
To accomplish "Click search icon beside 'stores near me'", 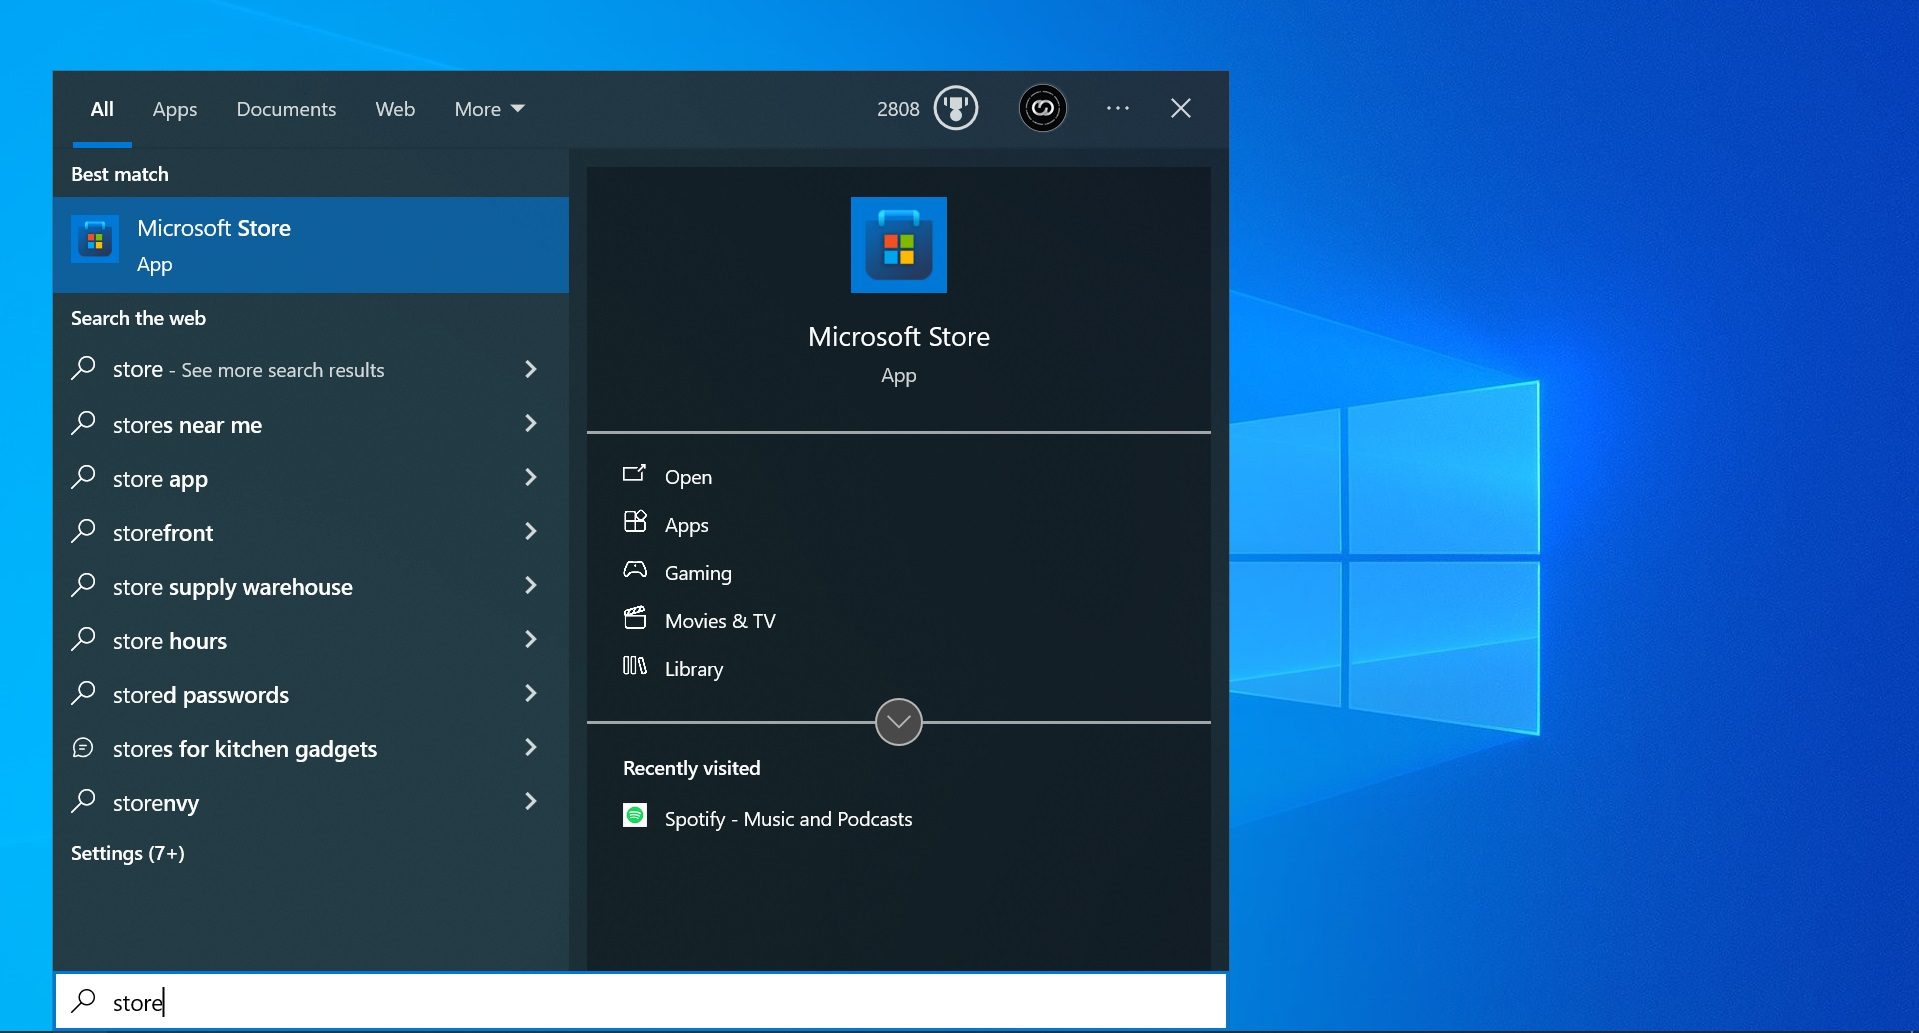I will 84,423.
